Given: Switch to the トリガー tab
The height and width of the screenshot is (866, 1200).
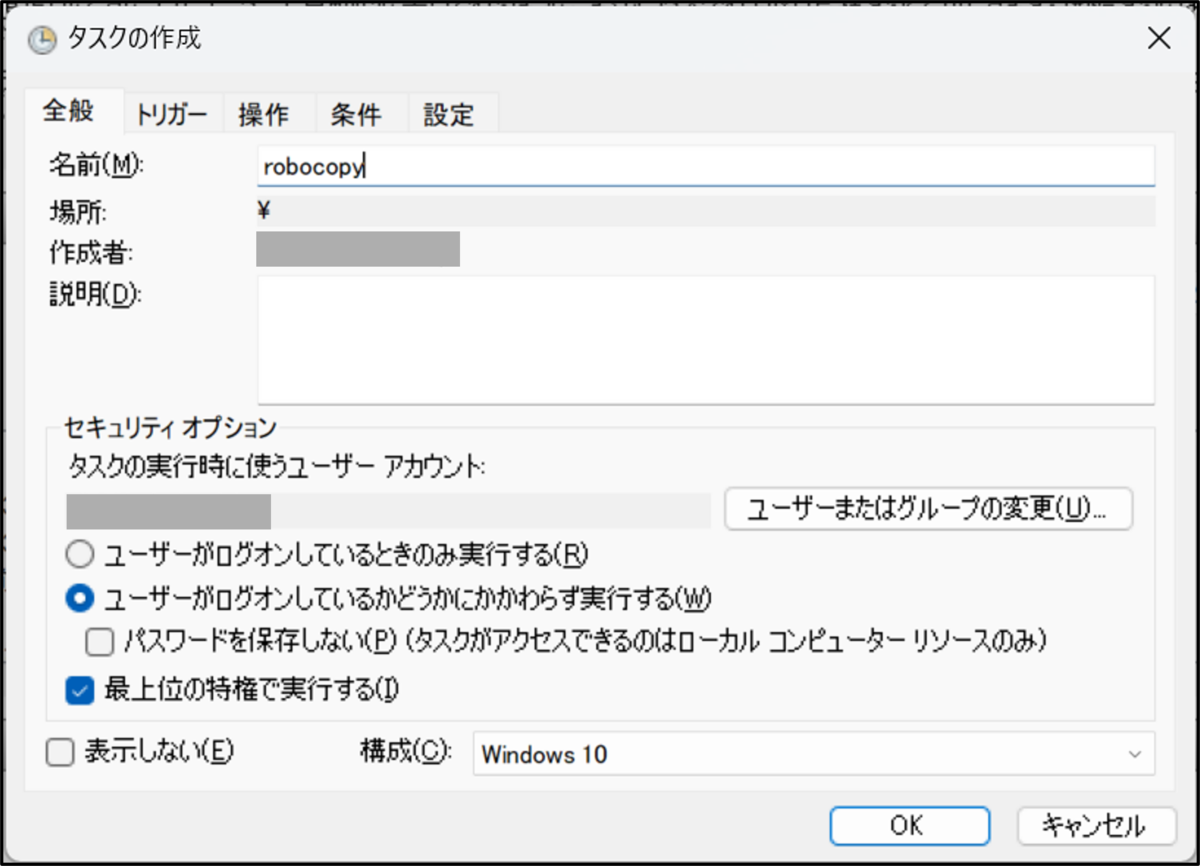Looking at the screenshot, I should pyautogui.click(x=172, y=115).
